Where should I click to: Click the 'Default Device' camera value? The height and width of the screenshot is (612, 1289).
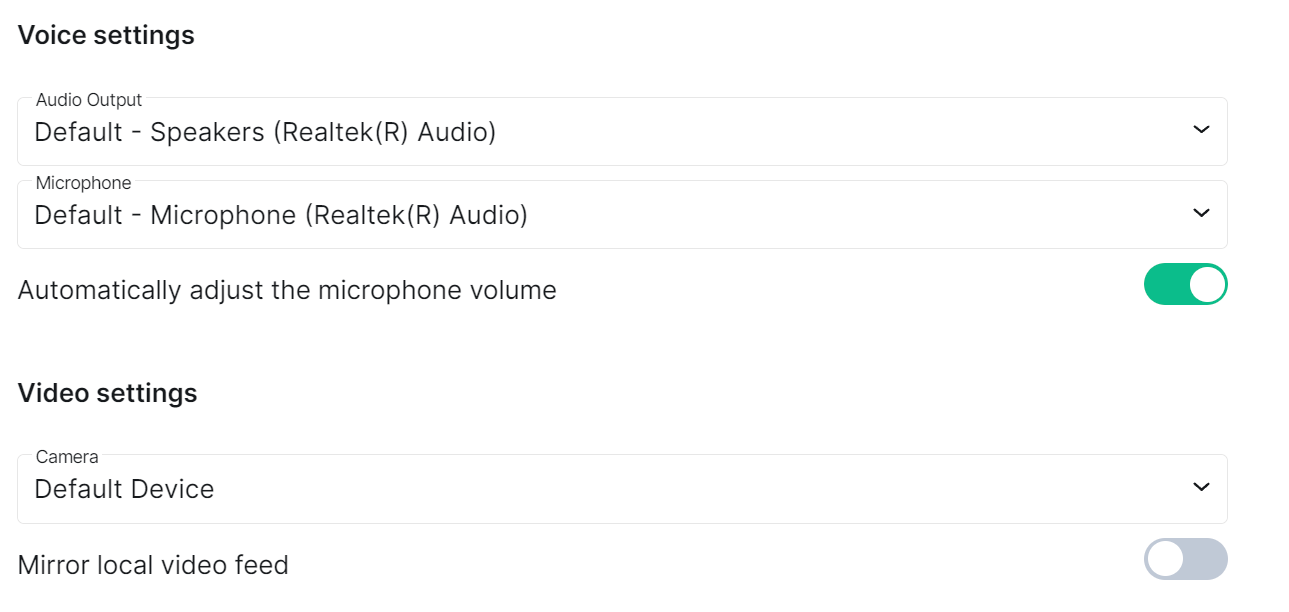[x=124, y=489]
